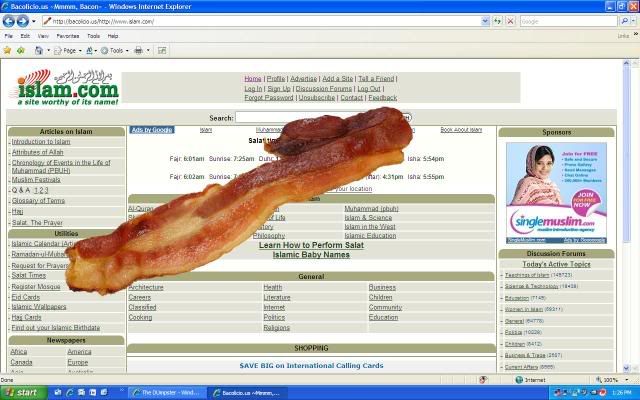
Task: Click the address bar URL field
Action: 261,21
